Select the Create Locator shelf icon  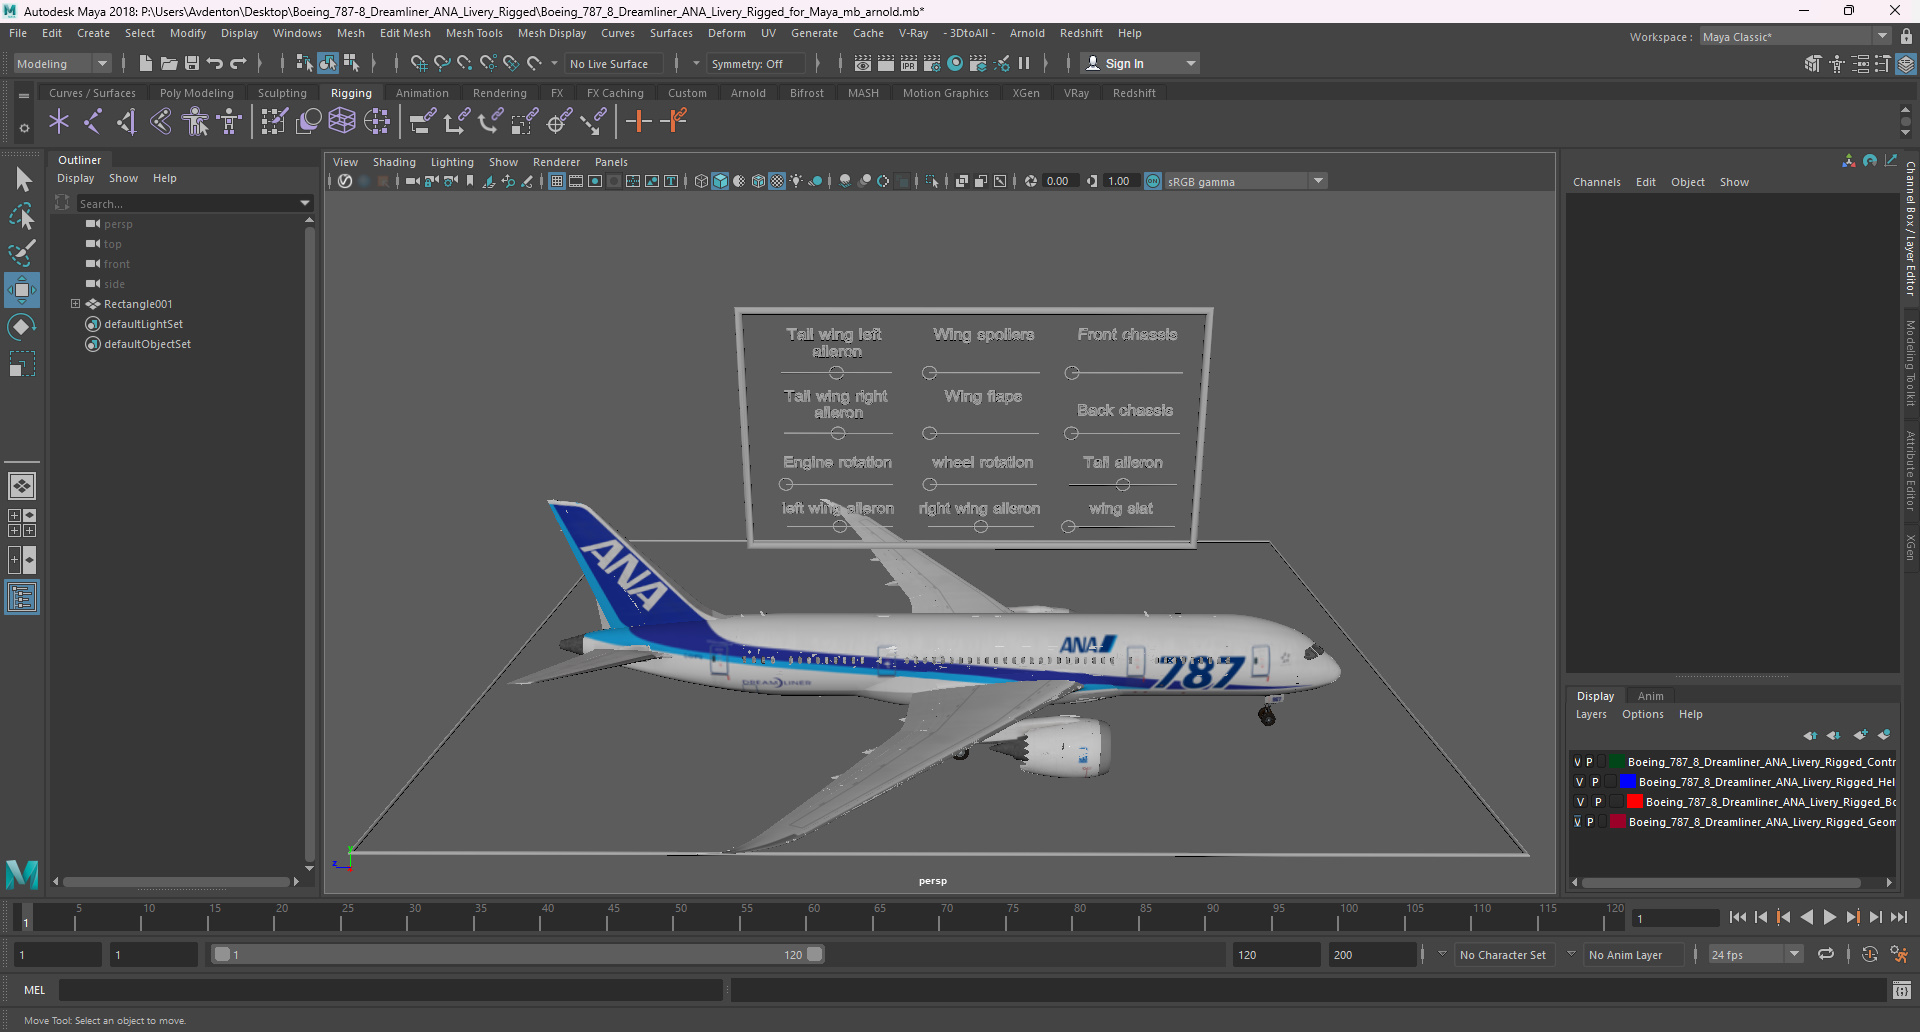pyautogui.click(x=59, y=122)
